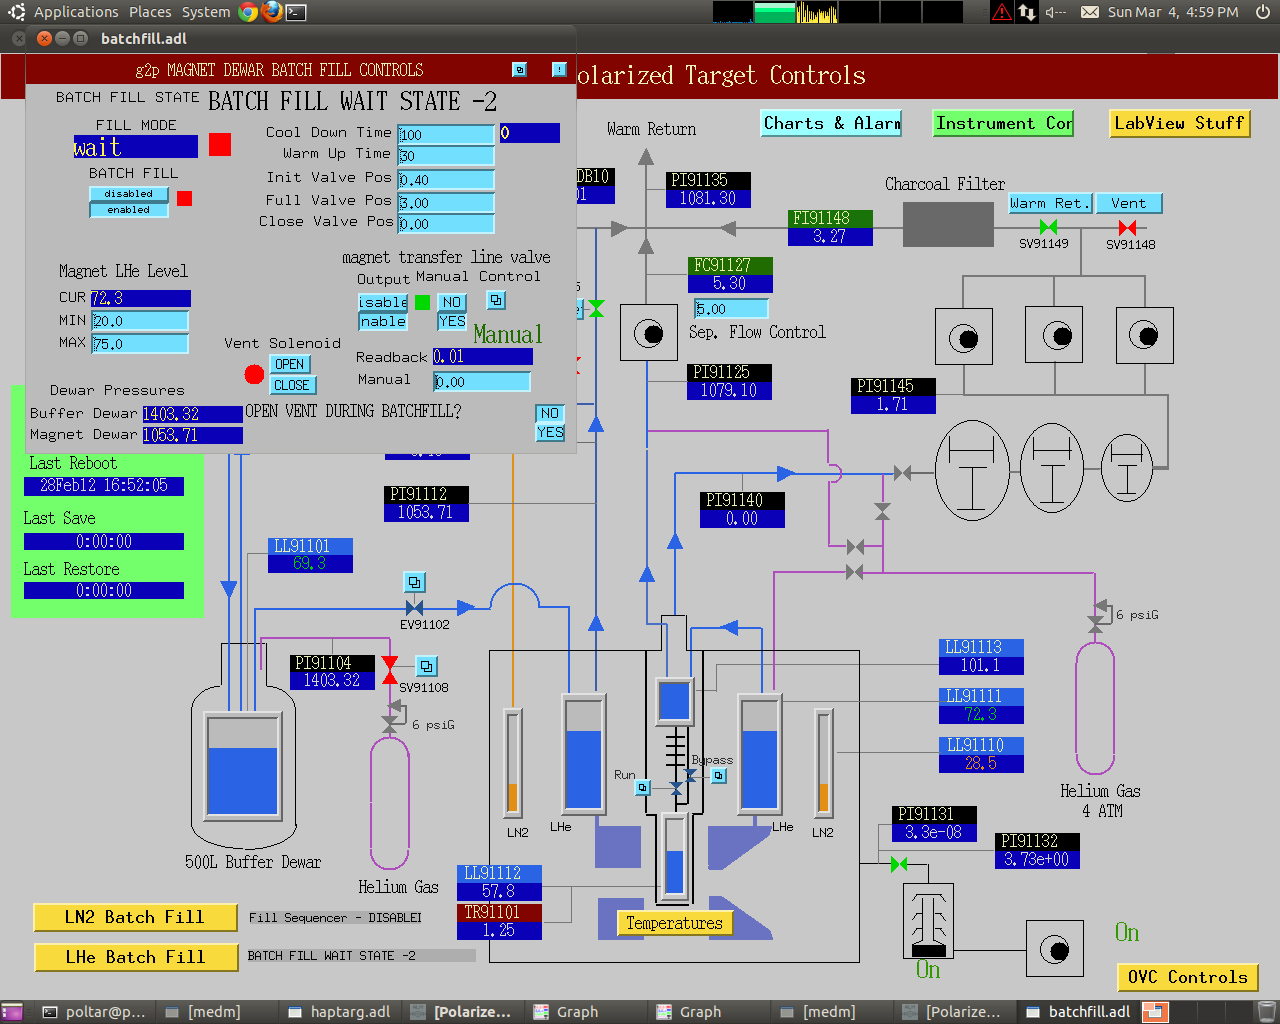Open the System menu

point(206,12)
